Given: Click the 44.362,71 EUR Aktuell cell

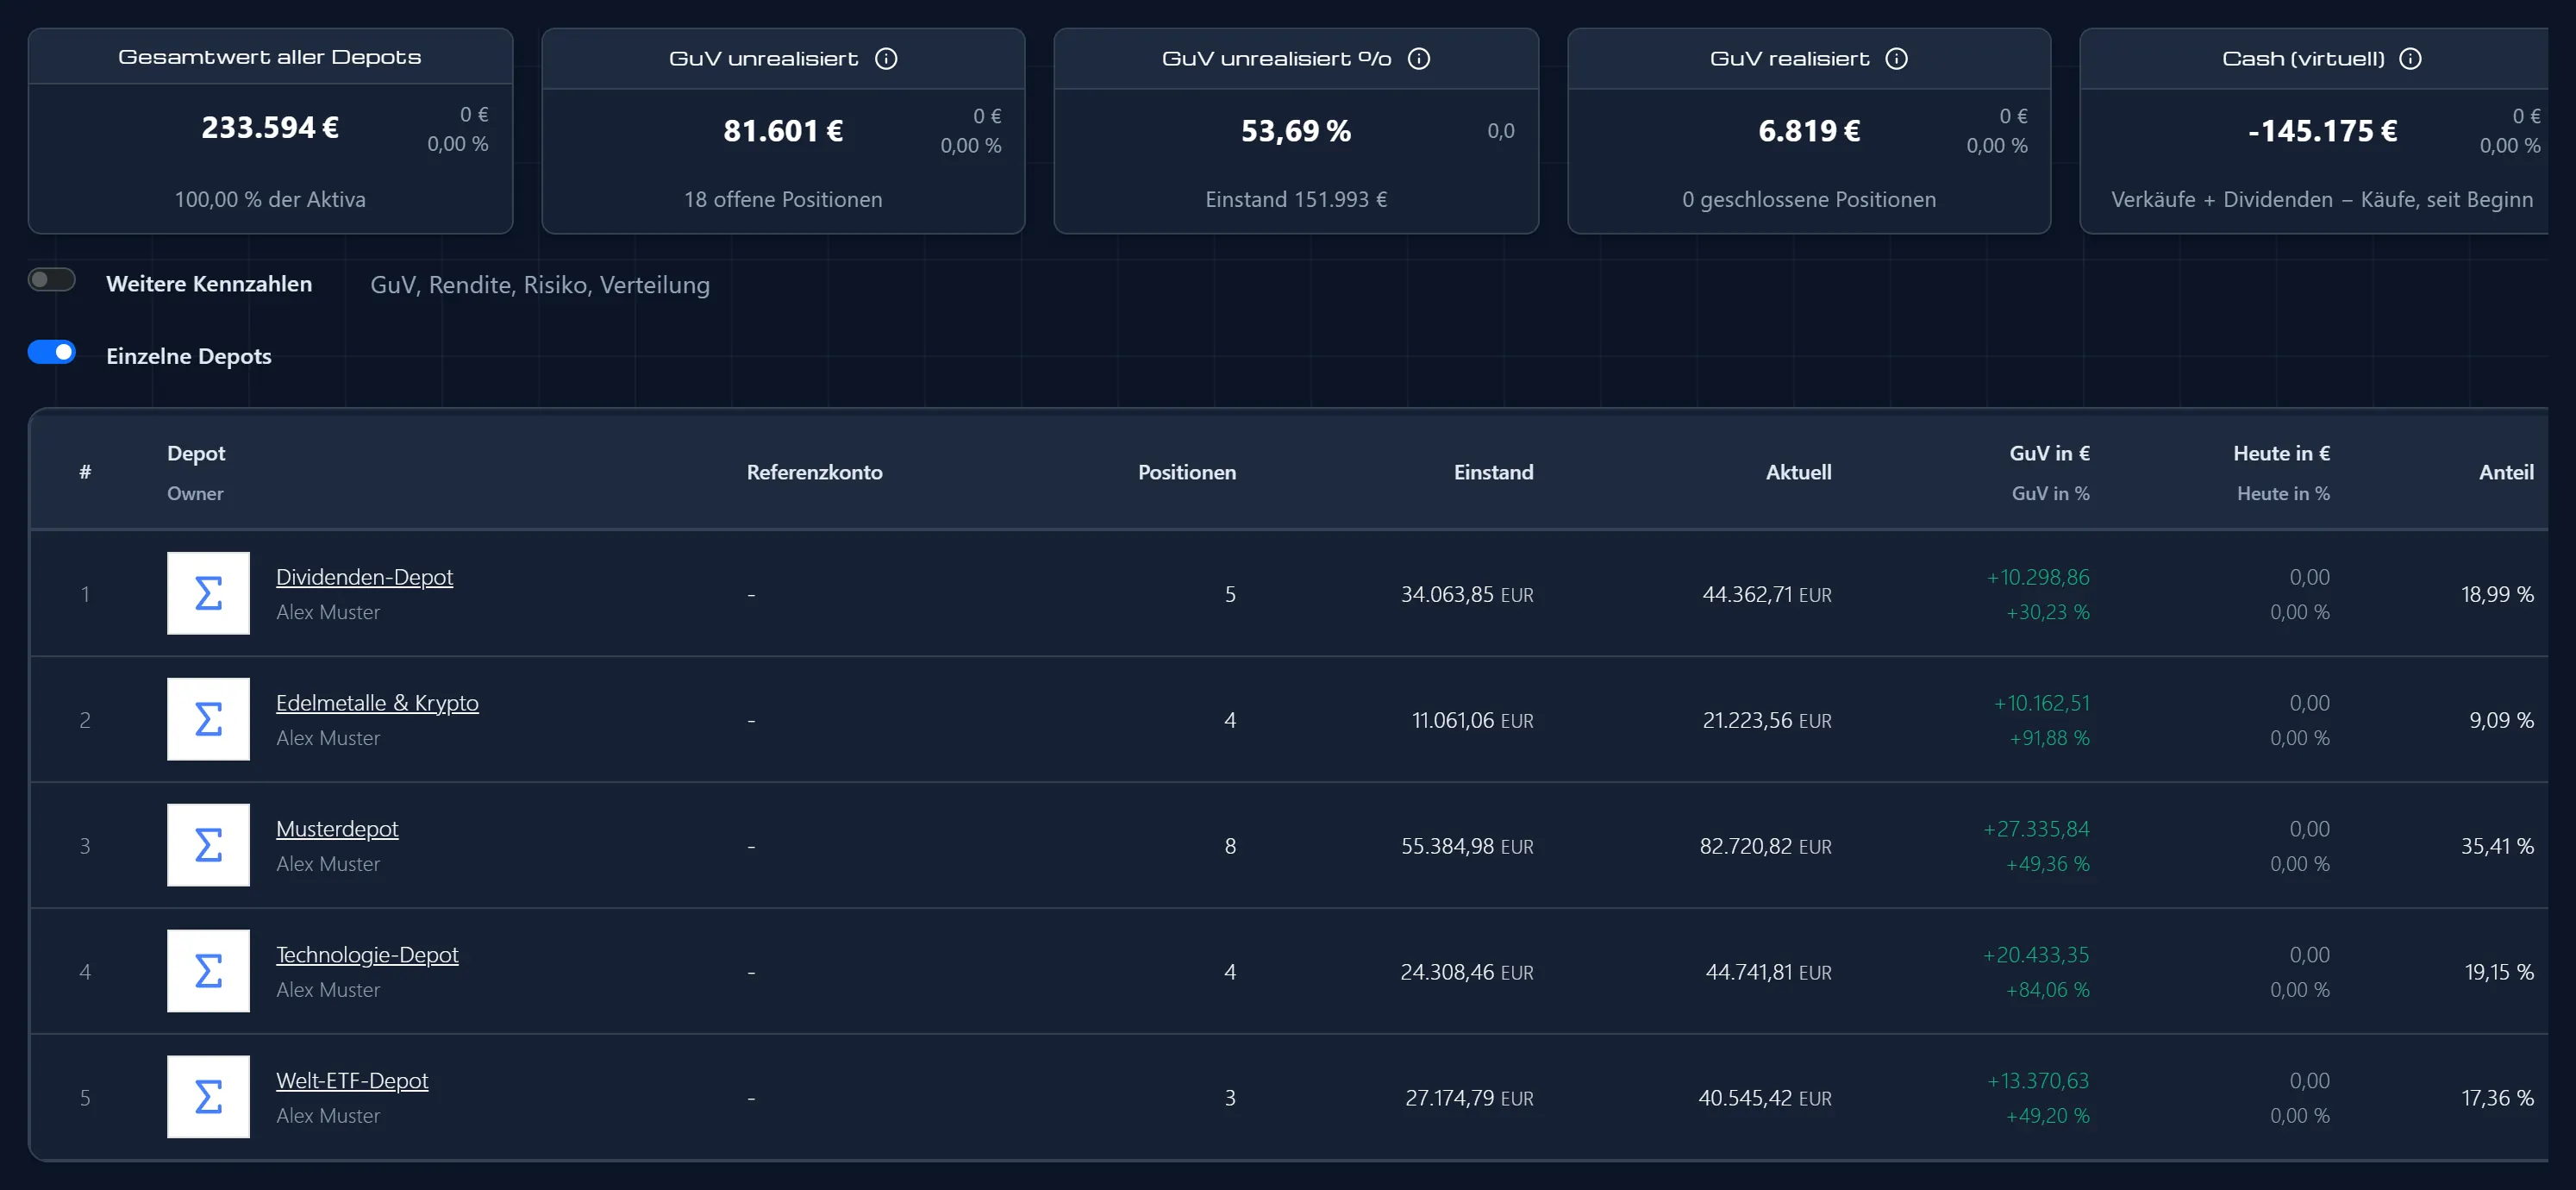Looking at the screenshot, I should click(1767, 595).
